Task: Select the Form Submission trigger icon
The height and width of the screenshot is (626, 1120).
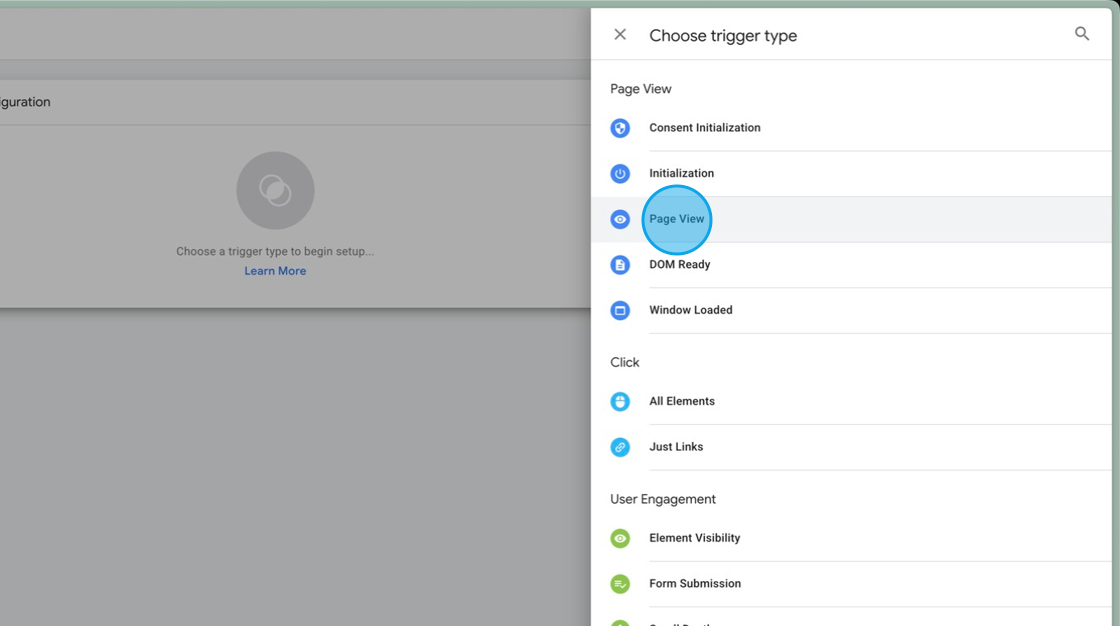Action: pyautogui.click(x=620, y=584)
